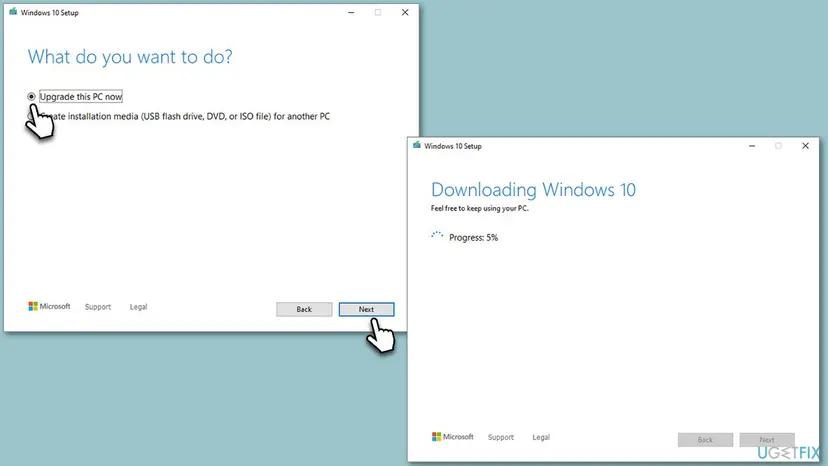This screenshot has height=466, width=828.
Task: Click the disabled Next button in the Downloading window
Action: click(767, 440)
